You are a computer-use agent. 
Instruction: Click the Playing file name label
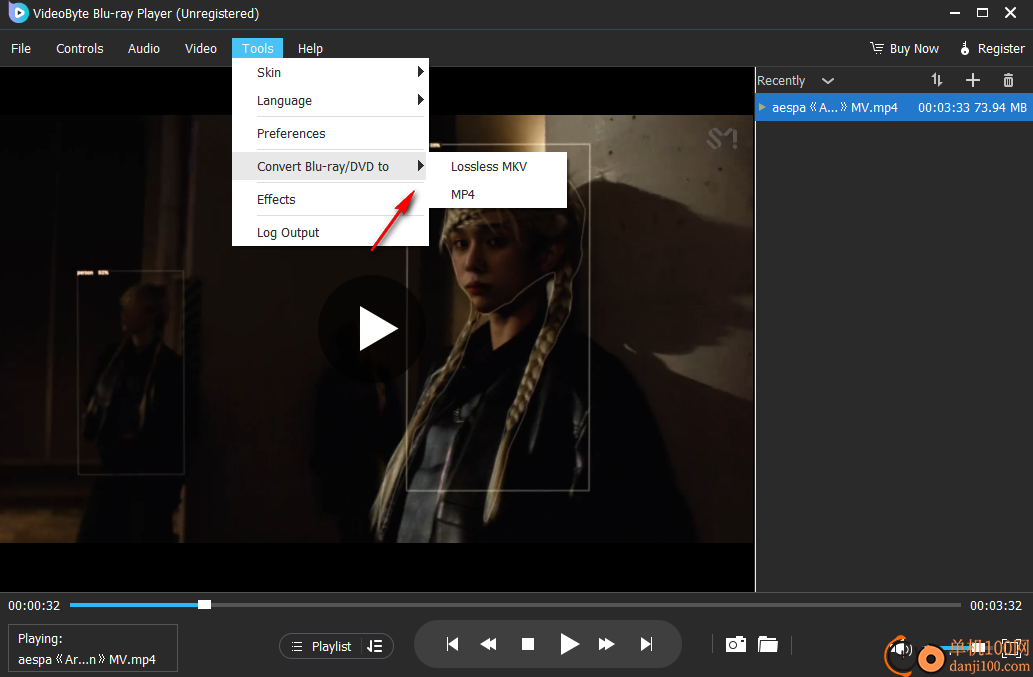tap(87, 659)
